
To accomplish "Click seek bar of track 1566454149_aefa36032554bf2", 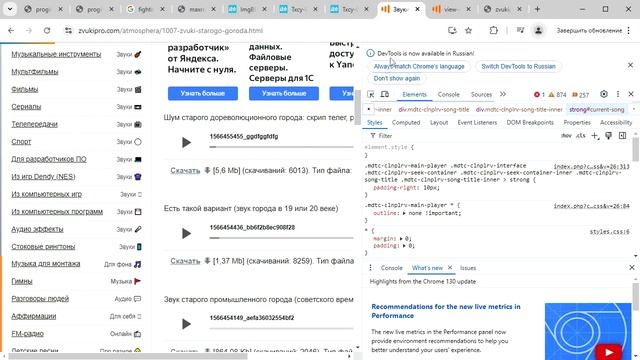I will (x=281, y=328).
